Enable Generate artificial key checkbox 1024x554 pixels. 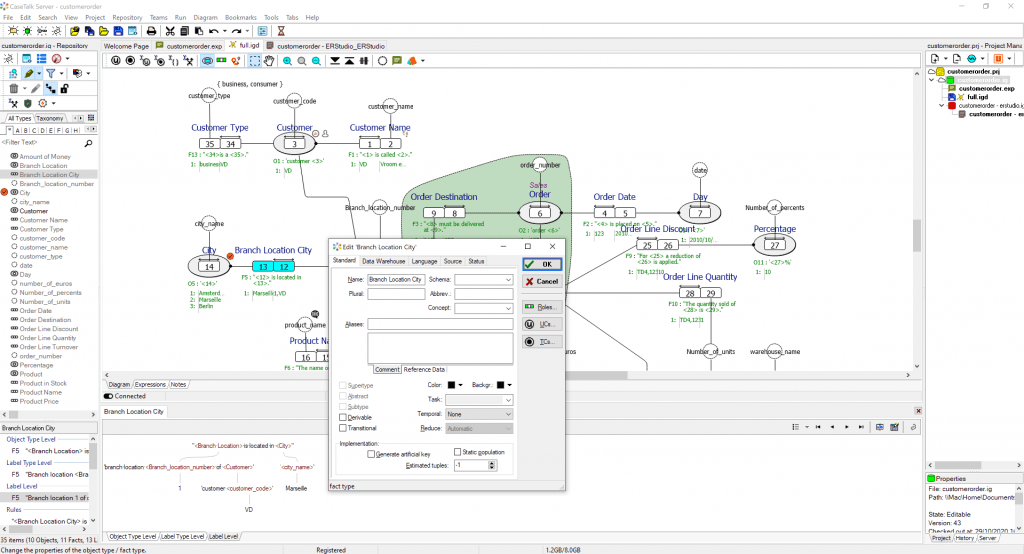371,454
